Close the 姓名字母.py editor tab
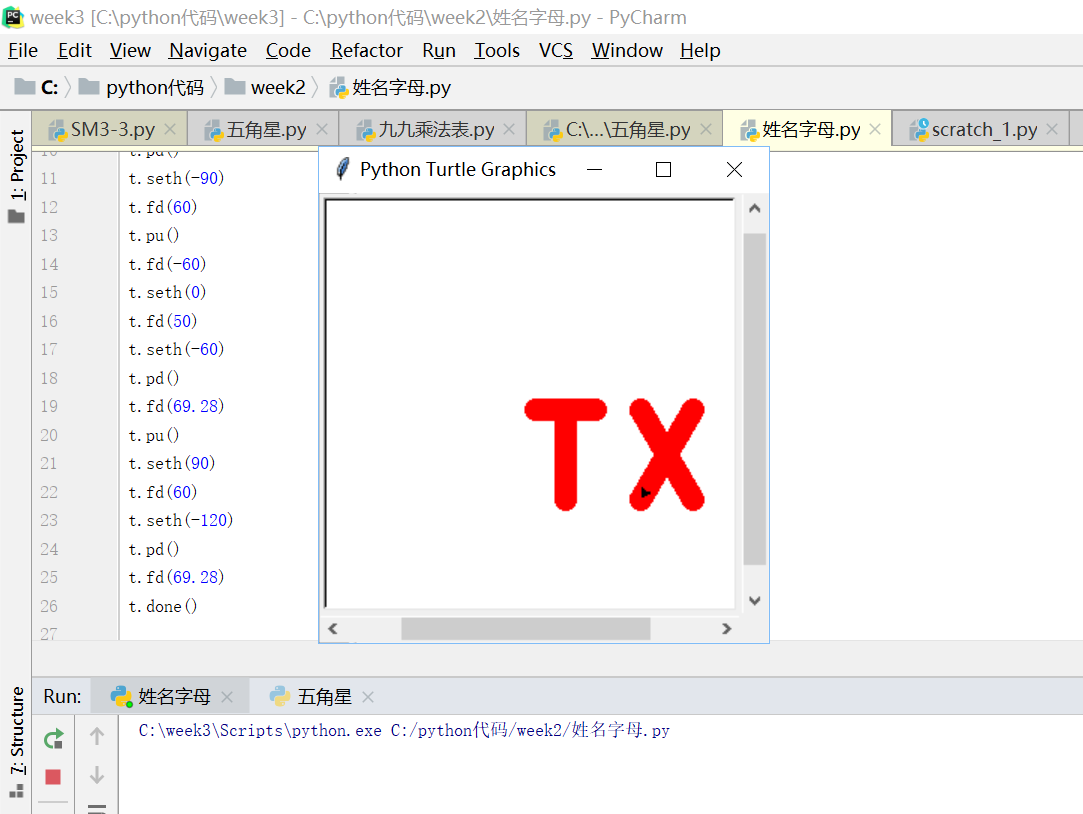 pos(875,129)
